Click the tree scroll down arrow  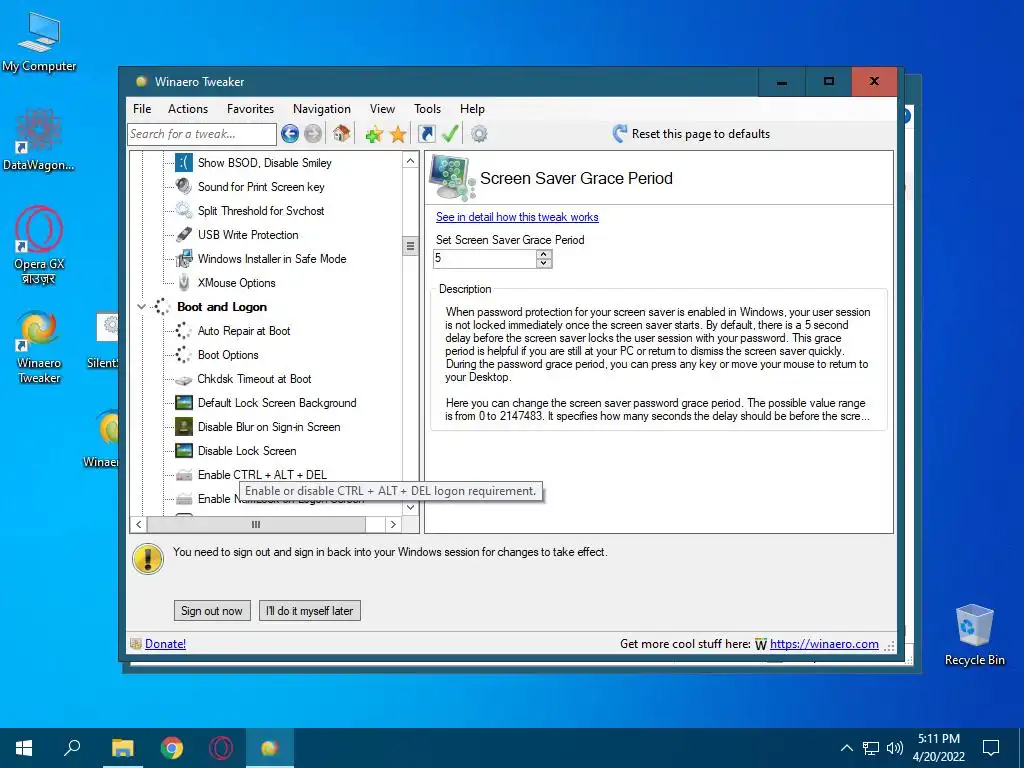click(410, 507)
